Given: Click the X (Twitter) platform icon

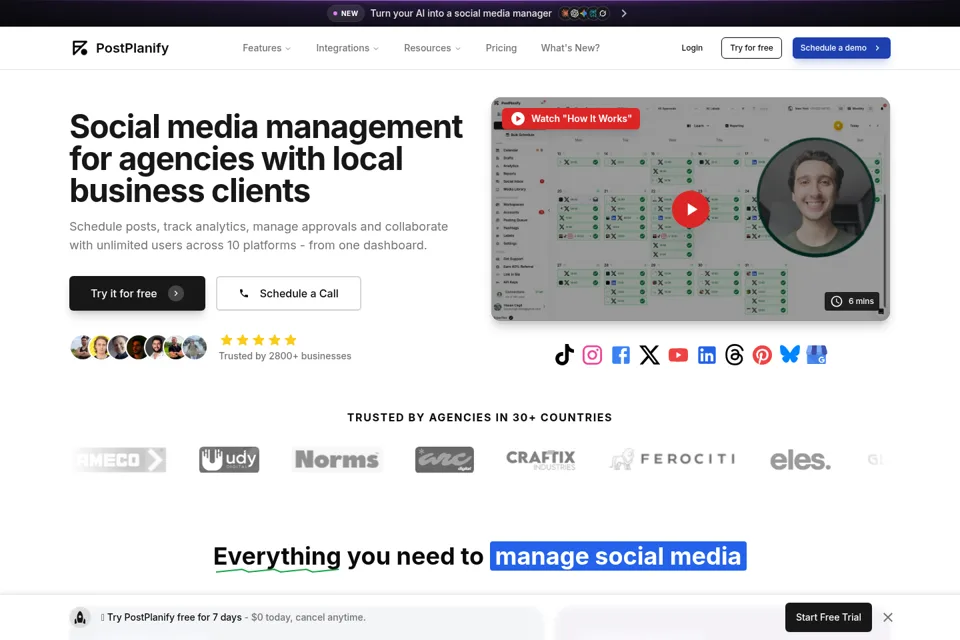Looking at the screenshot, I should (x=650, y=355).
